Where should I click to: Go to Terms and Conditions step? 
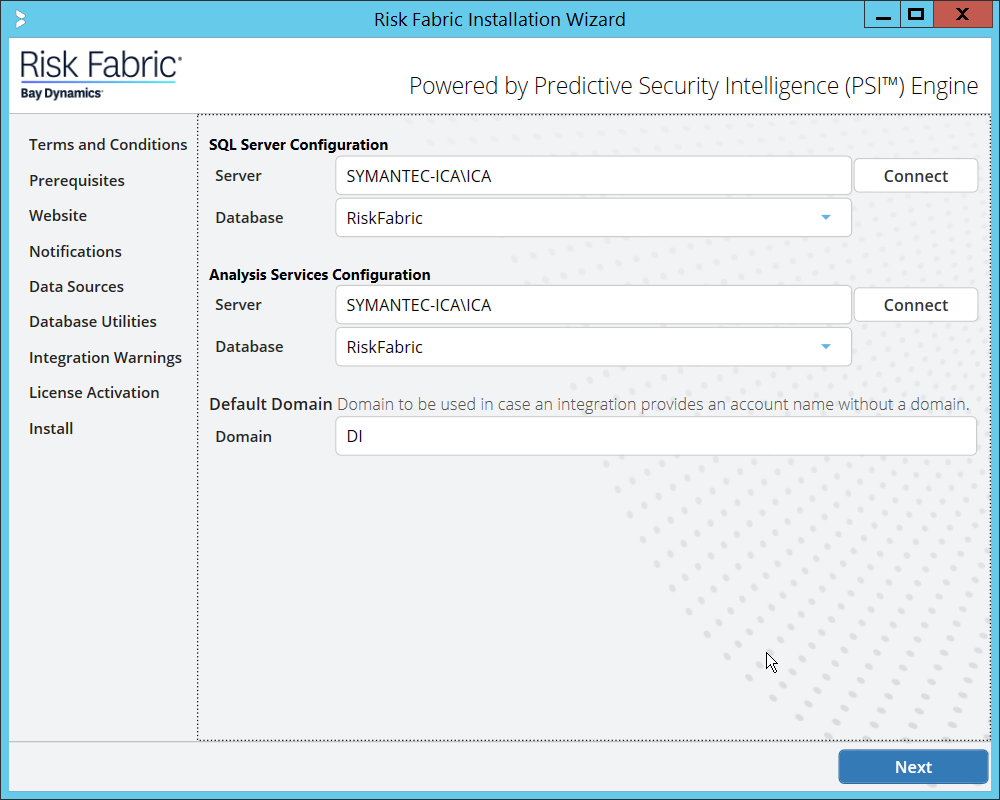108,145
